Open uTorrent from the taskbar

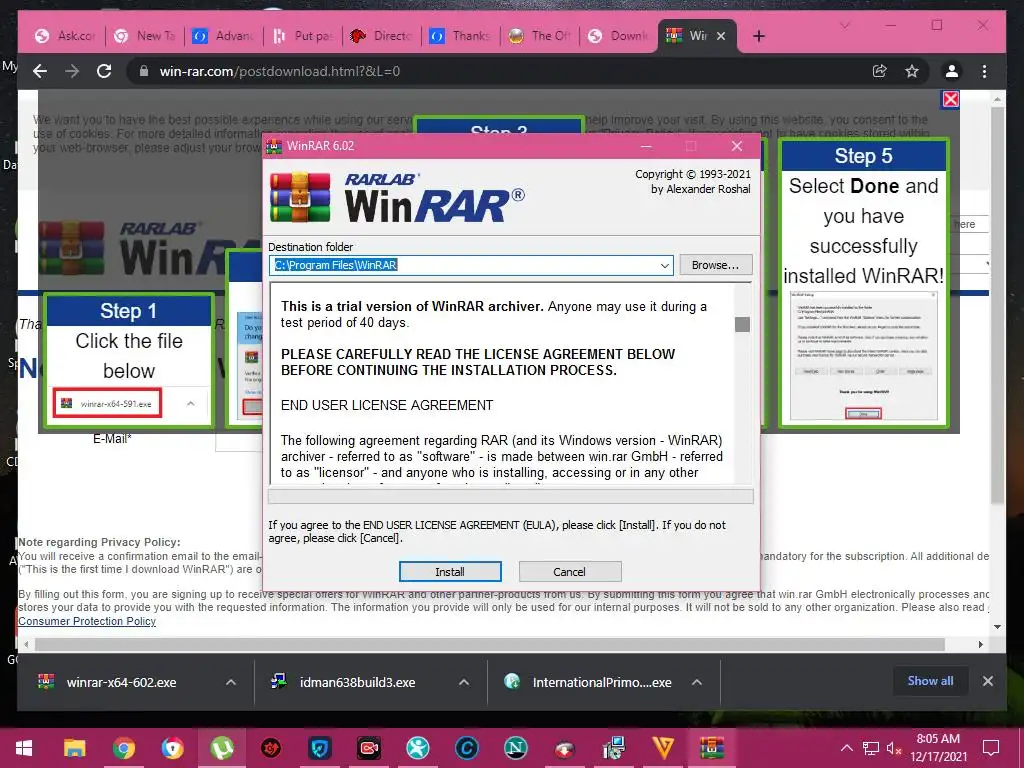tap(222, 748)
